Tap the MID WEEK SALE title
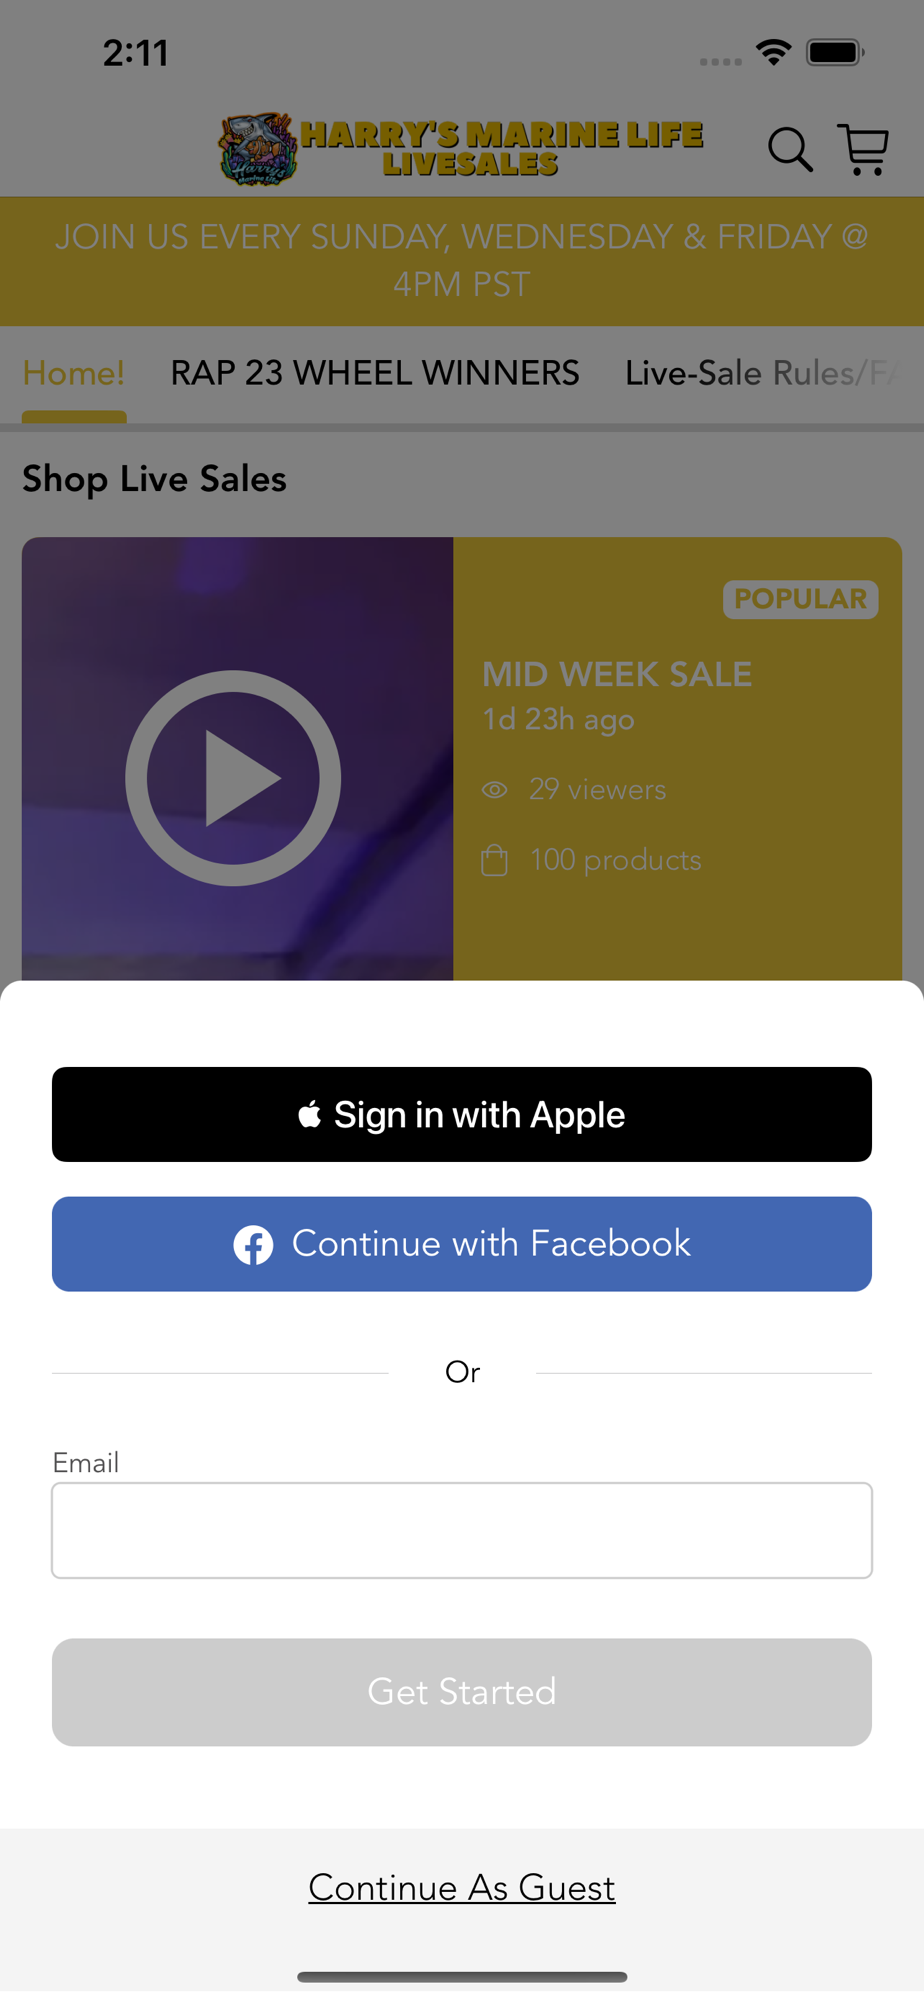The image size is (924, 2000). pos(617,675)
